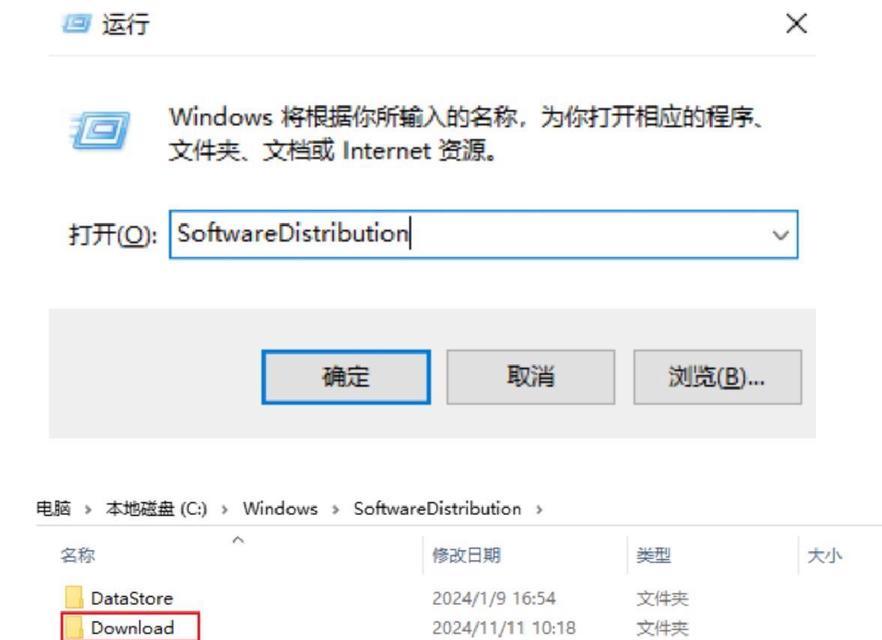Expand chevron after 电脑 in breadcrumb
This screenshot has height=640, width=882.
coord(88,510)
